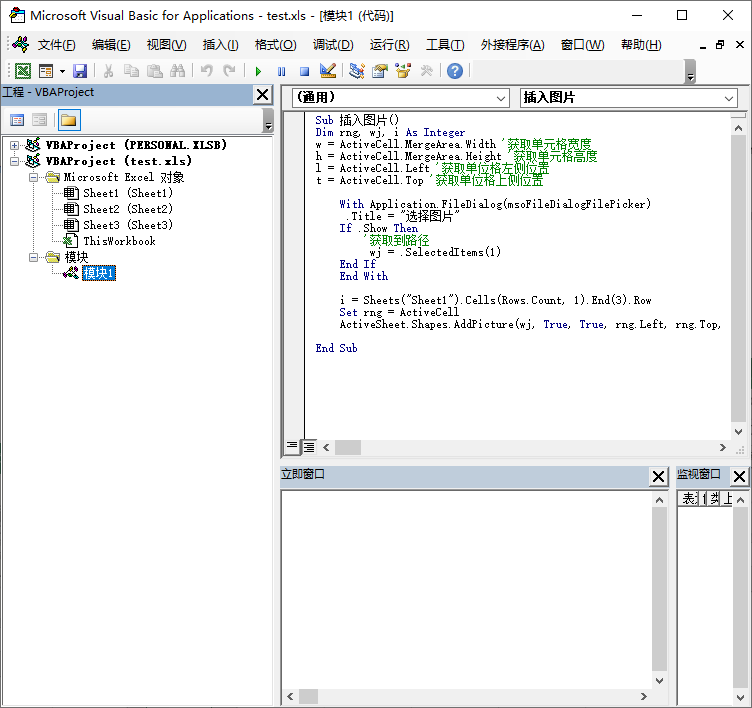Image resolution: width=752 pixels, height=708 pixels.
Task: Click the View Code icon in project pane
Action: coord(17,120)
